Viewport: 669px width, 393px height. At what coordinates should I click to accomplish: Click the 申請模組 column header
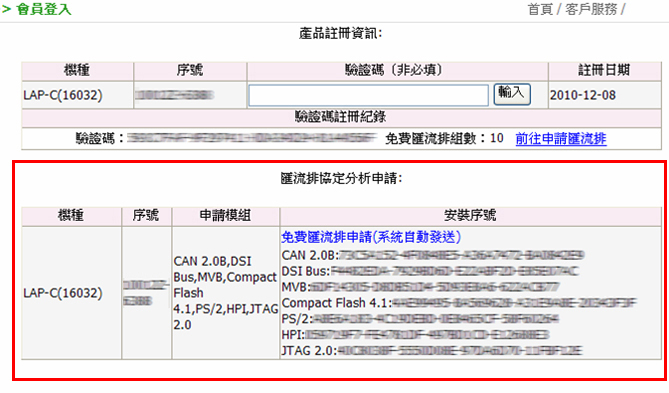[225, 216]
